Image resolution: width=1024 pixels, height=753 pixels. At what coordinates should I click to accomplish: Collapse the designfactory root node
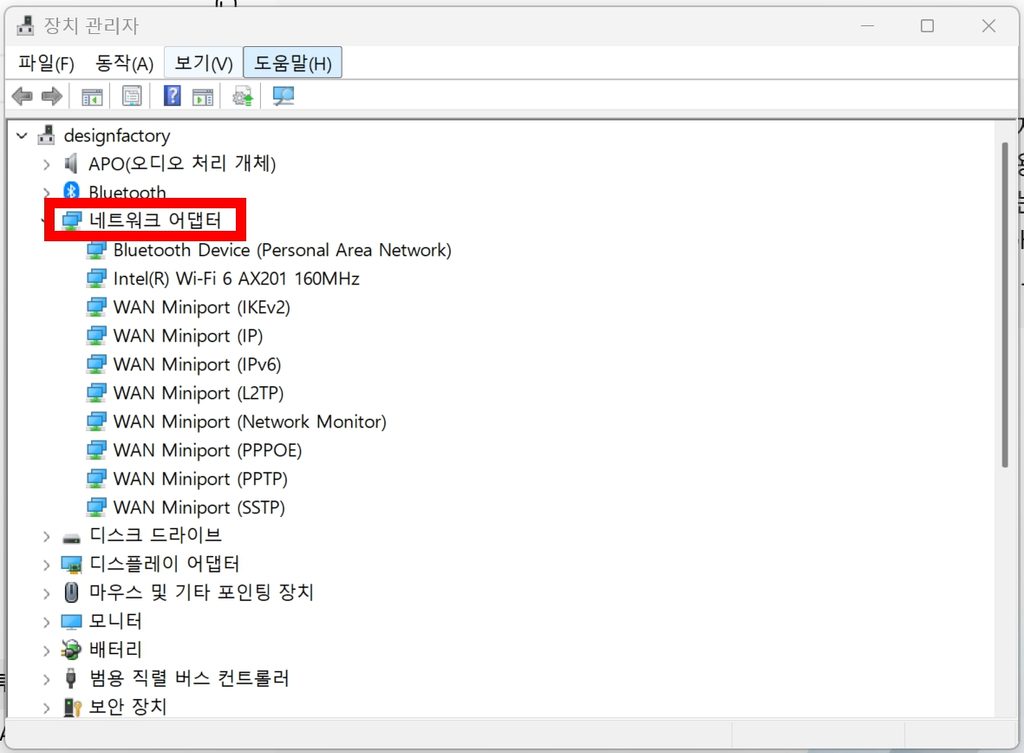pos(22,135)
